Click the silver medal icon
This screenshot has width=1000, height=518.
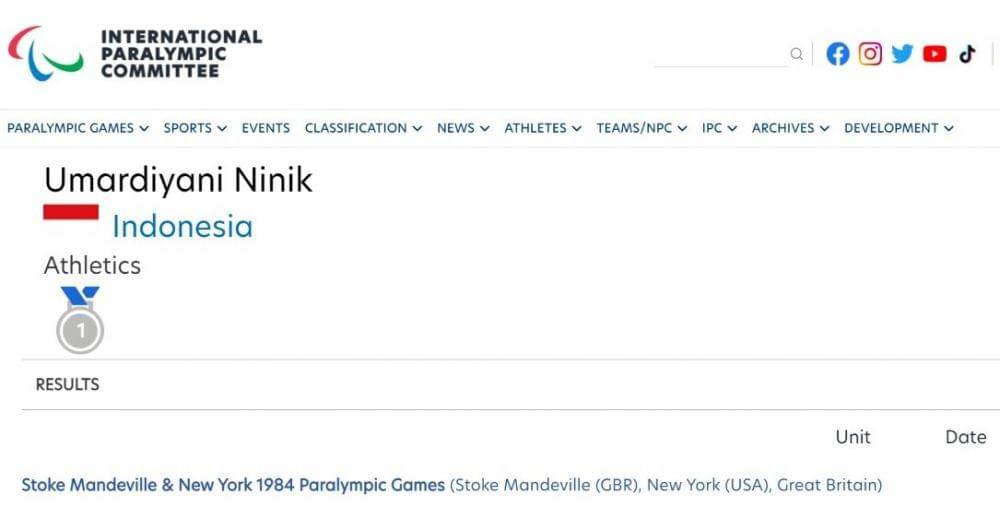pos(80,320)
